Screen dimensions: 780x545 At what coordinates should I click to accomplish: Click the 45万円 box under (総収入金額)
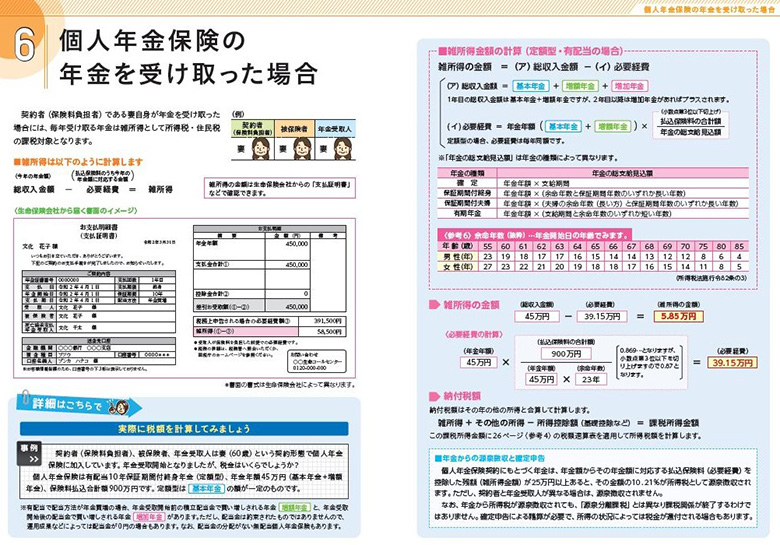pyautogui.click(x=536, y=316)
